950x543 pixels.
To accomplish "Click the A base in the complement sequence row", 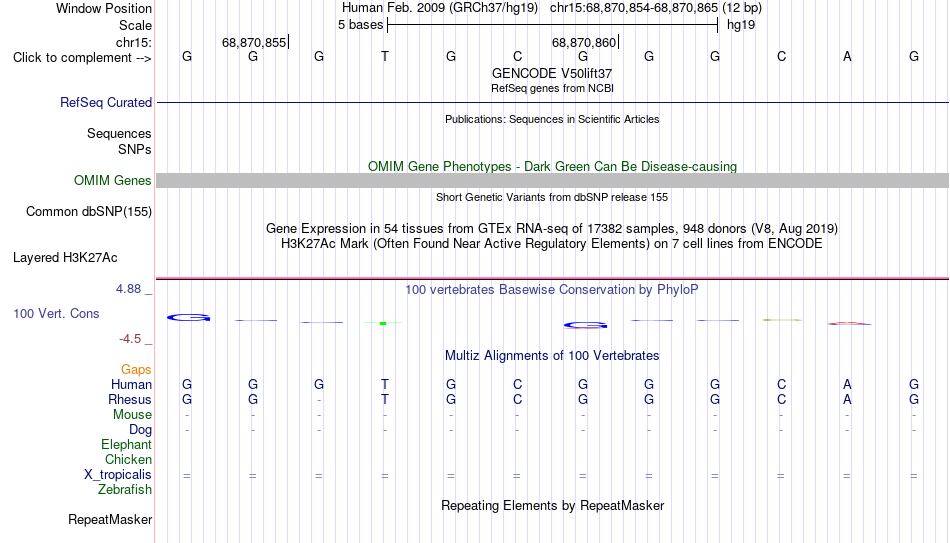I will point(847,57).
